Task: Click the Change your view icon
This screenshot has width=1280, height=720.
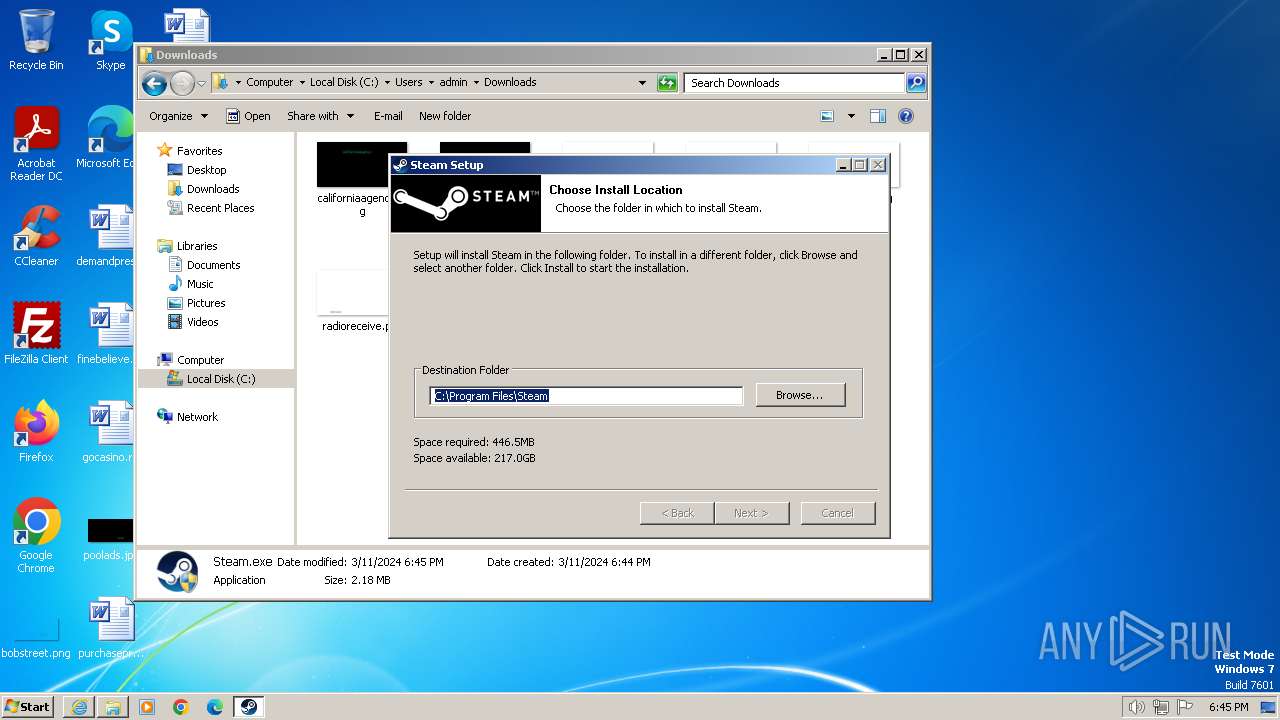Action: (x=827, y=116)
